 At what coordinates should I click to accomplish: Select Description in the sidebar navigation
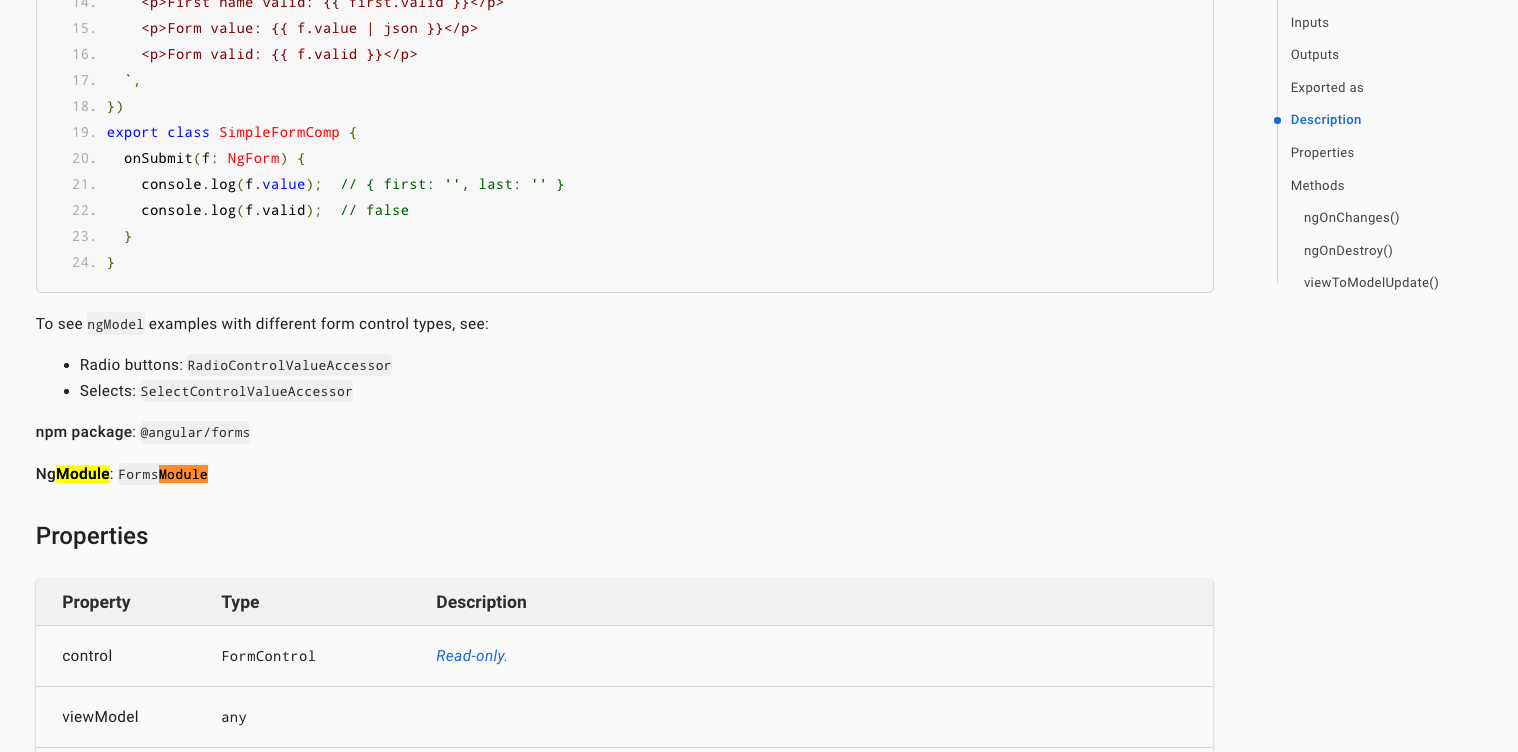coord(1325,119)
